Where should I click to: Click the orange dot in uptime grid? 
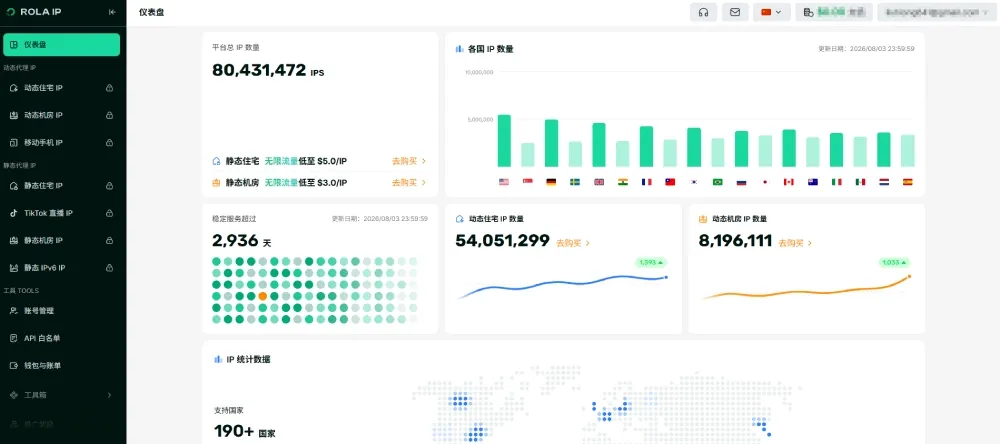pos(263,296)
